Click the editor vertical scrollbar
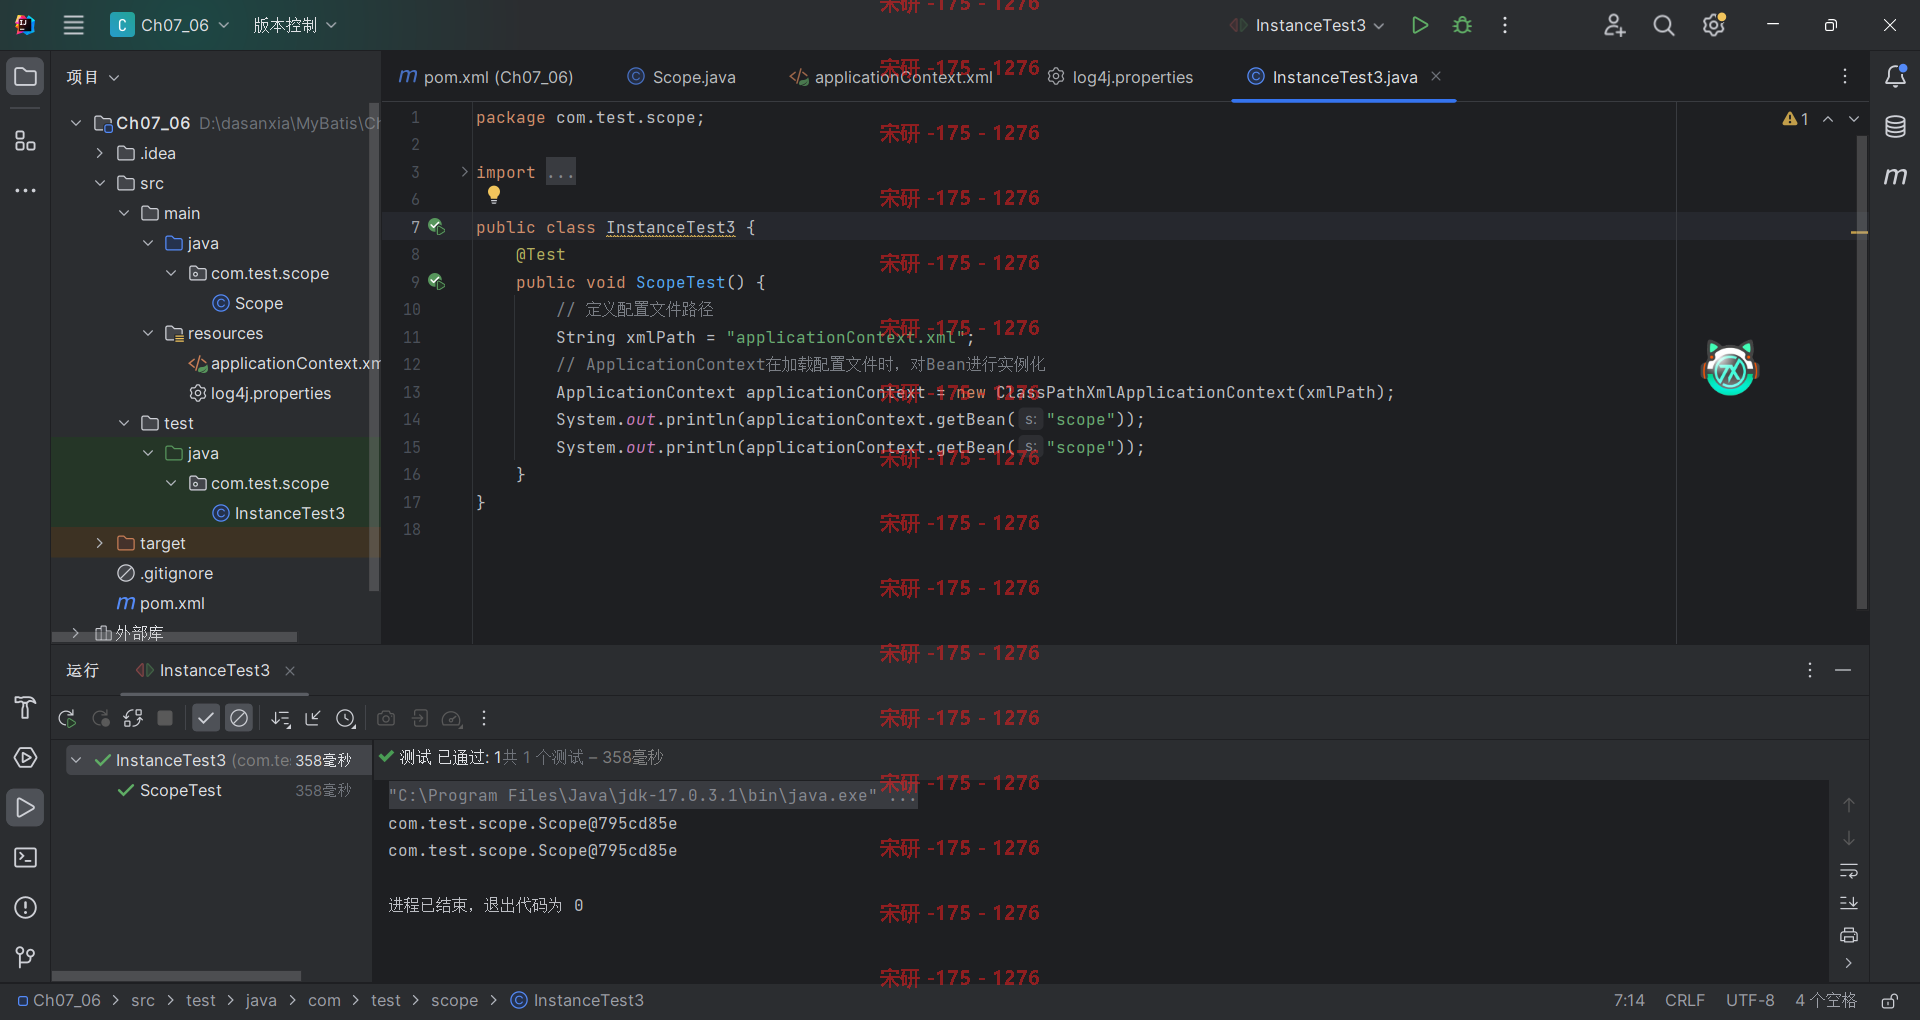This screenshot has height=1020, width=1920. coord(1861,372)
